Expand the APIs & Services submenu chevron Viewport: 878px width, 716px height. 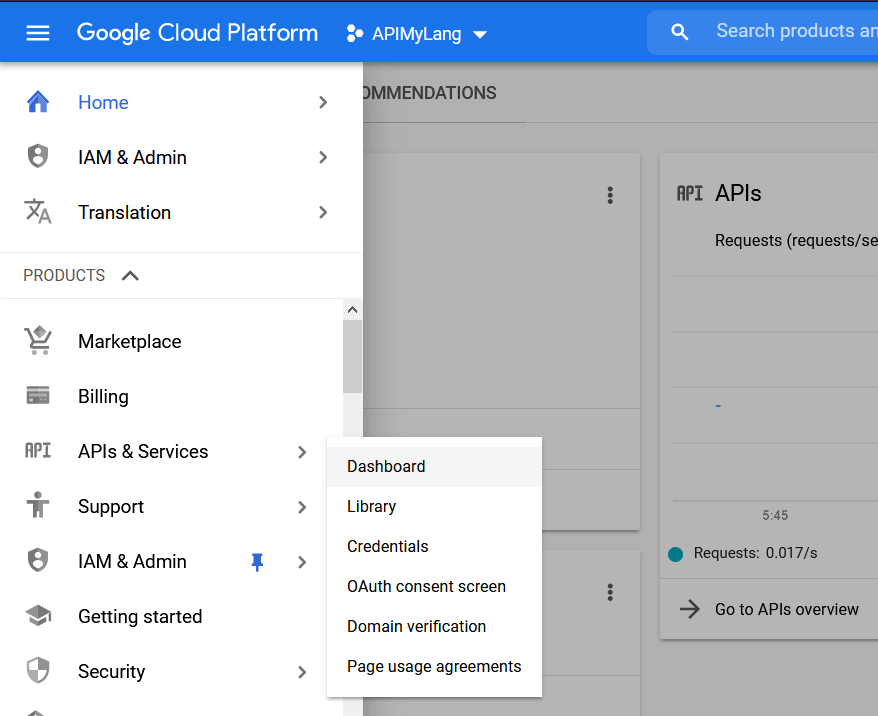click(x=302, y=452)
